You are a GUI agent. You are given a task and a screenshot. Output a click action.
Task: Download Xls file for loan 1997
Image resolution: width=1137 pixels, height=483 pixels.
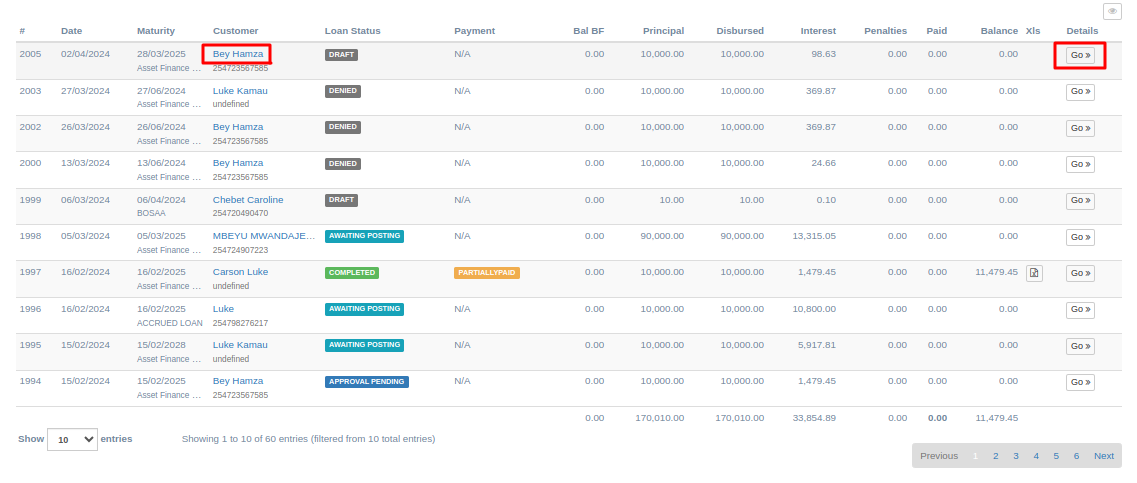coord(1034,273)
